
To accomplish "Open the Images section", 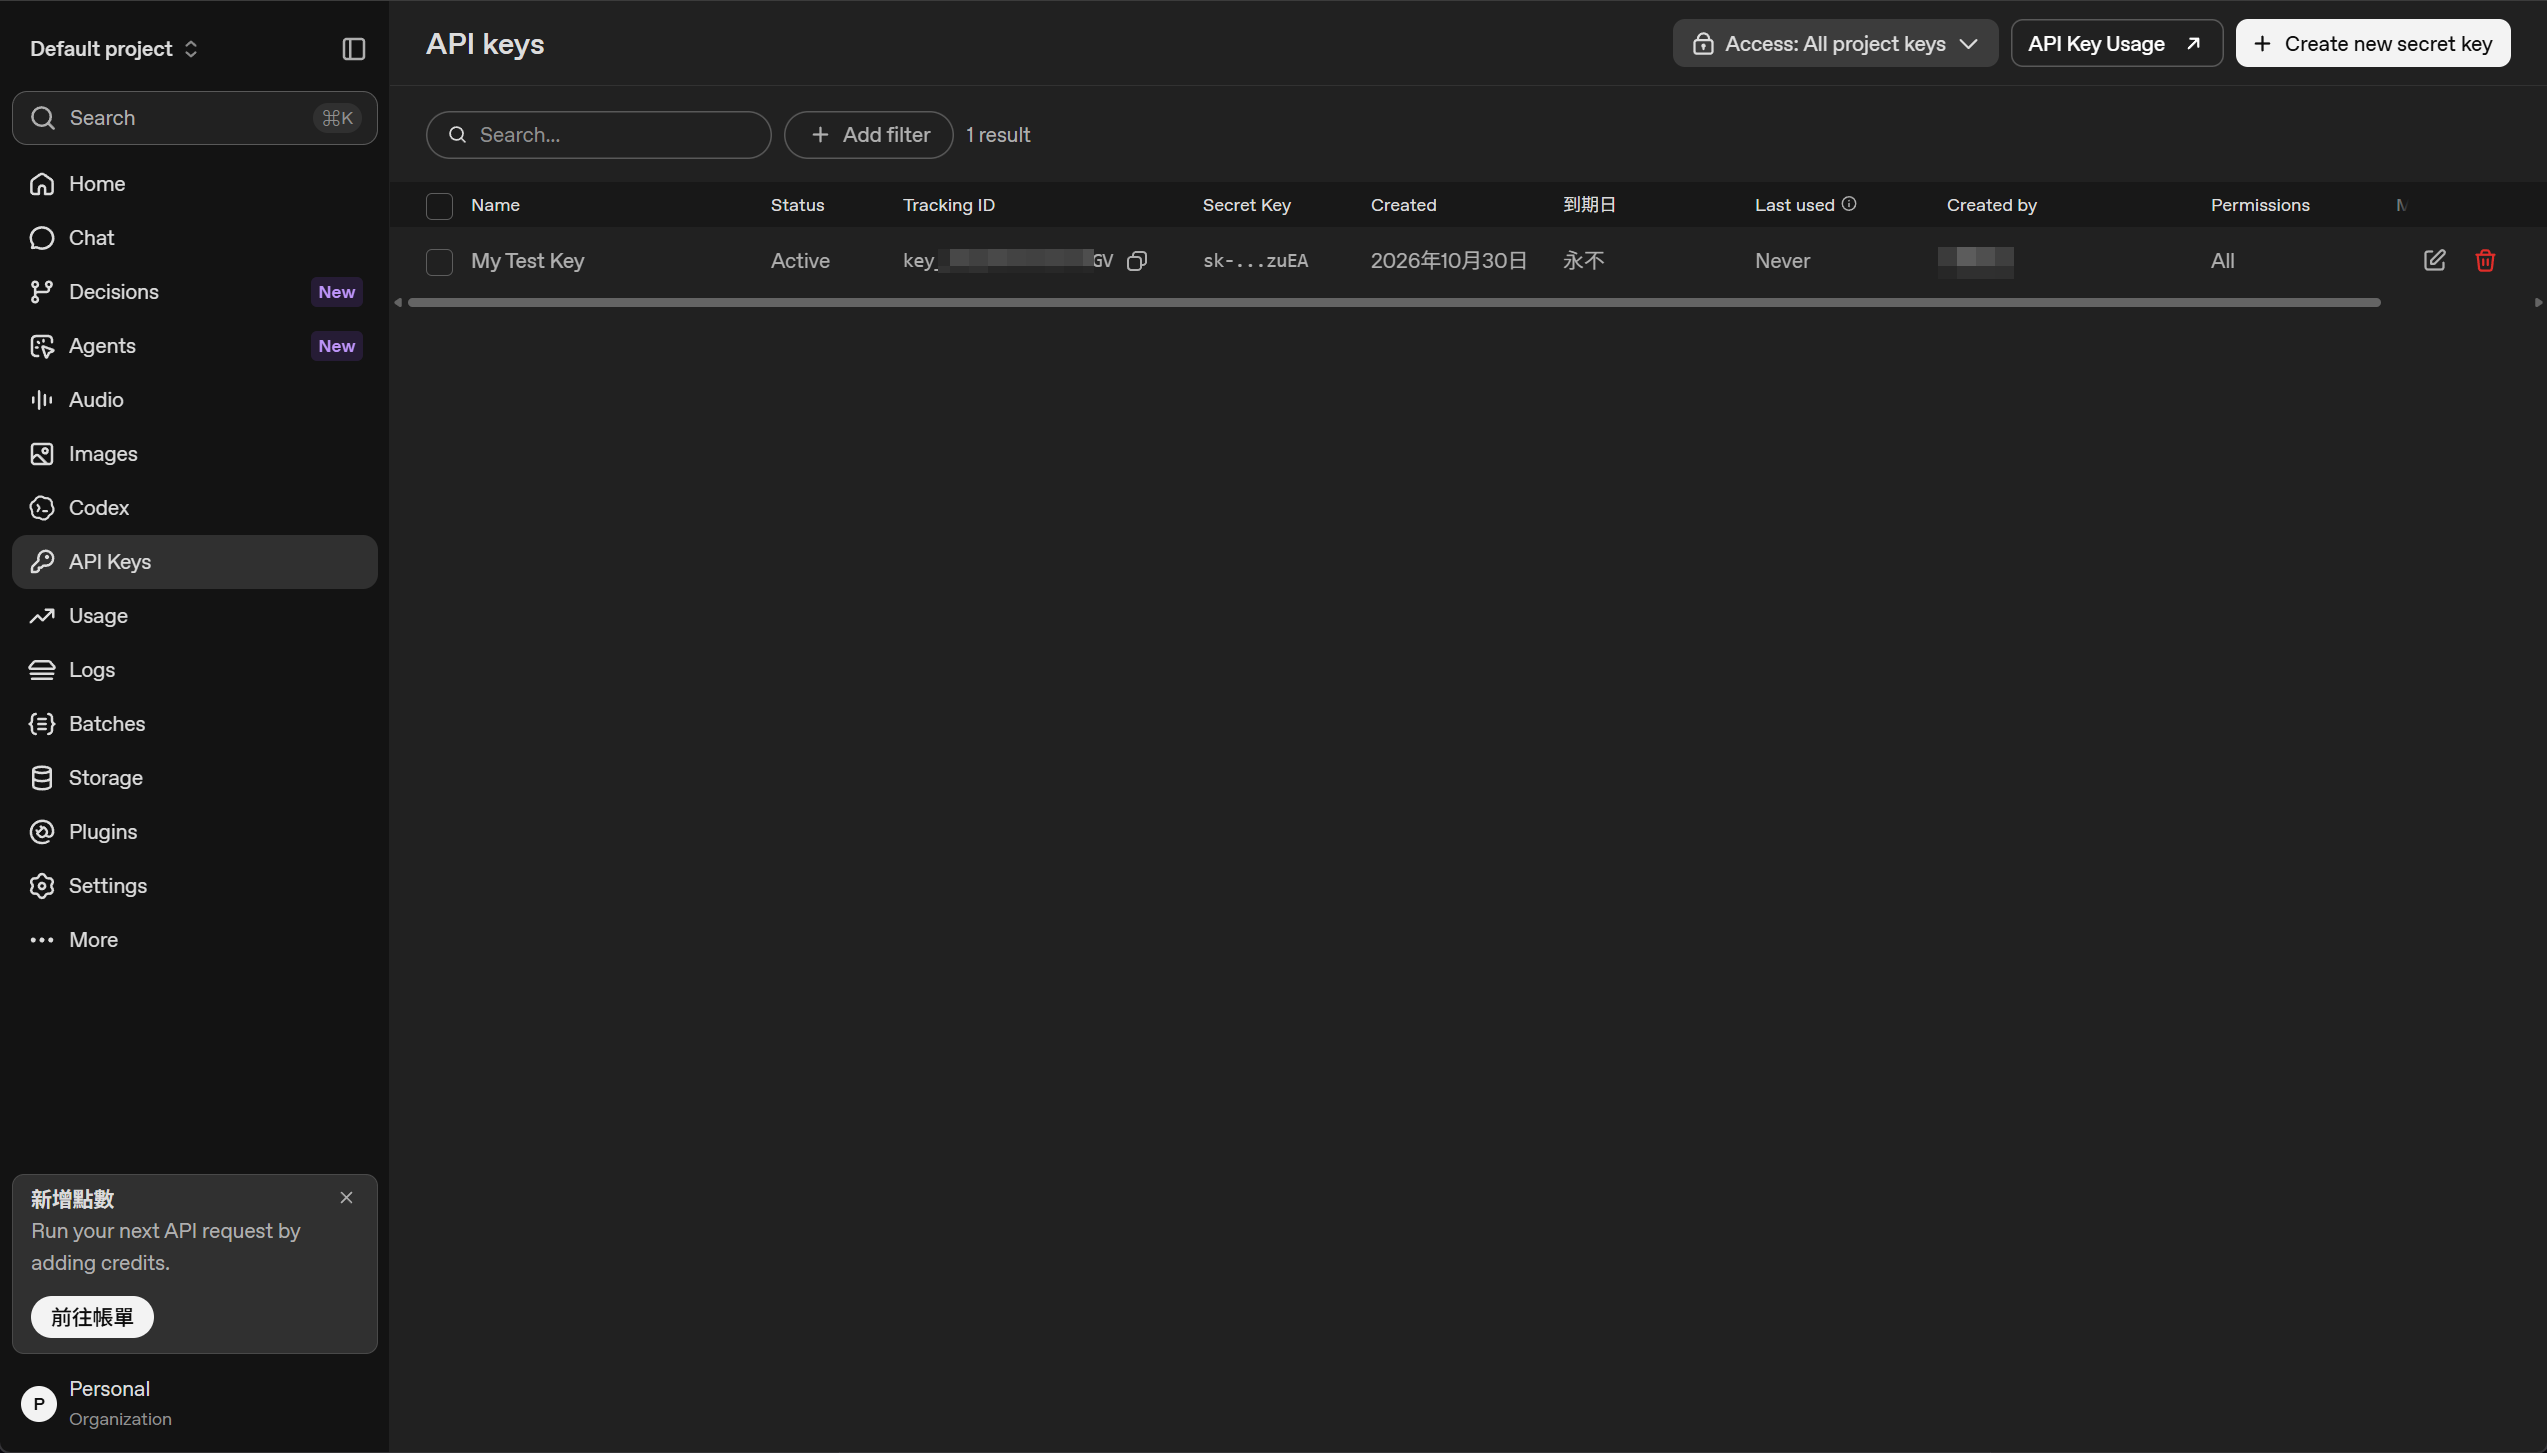I will [x=195, y=454].
